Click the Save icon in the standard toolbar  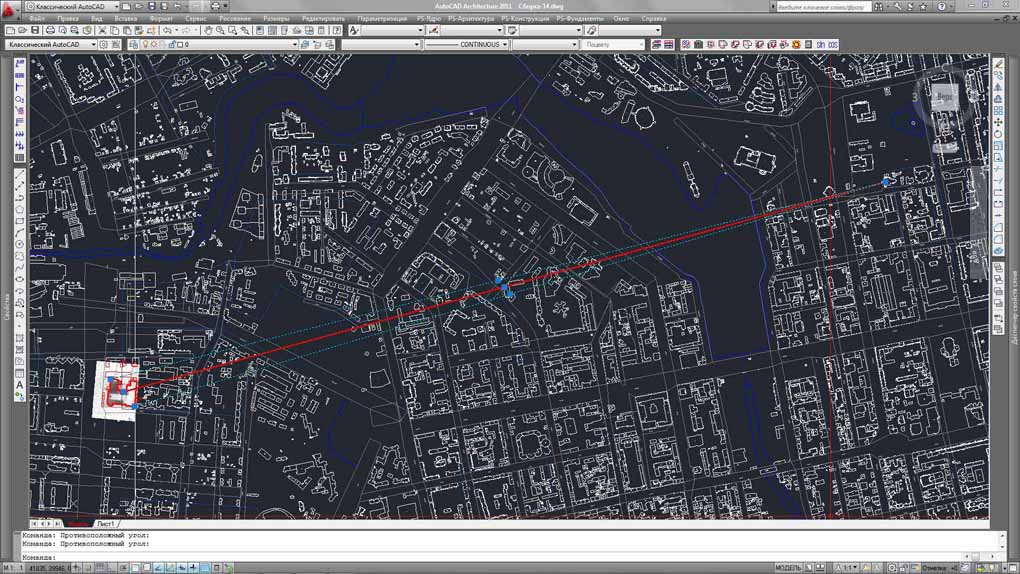point(34,31)
